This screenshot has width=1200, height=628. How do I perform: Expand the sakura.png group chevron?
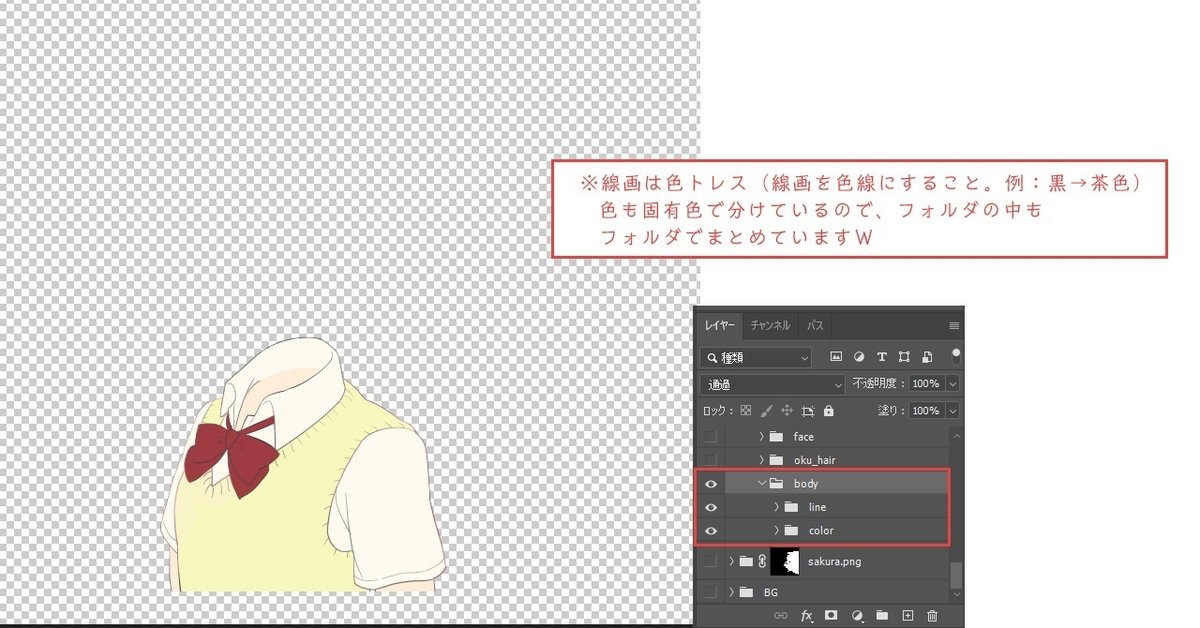click(732, 562)
